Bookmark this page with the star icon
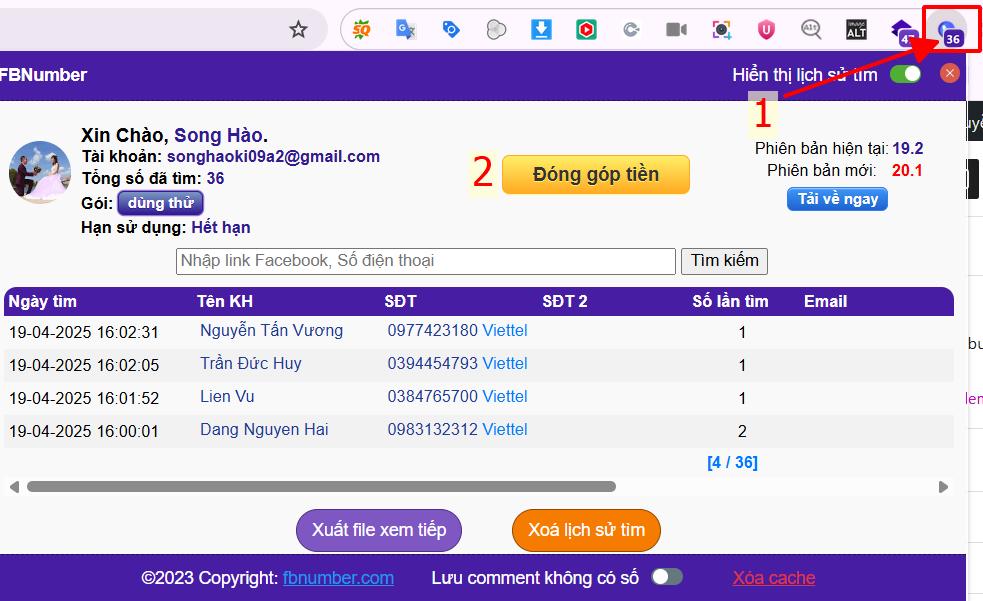The image size is (983, 601). click(x=298, y=29)
